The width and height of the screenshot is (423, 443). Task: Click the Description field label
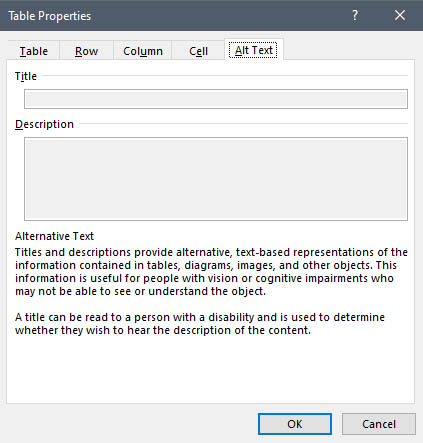click(44, 124)
